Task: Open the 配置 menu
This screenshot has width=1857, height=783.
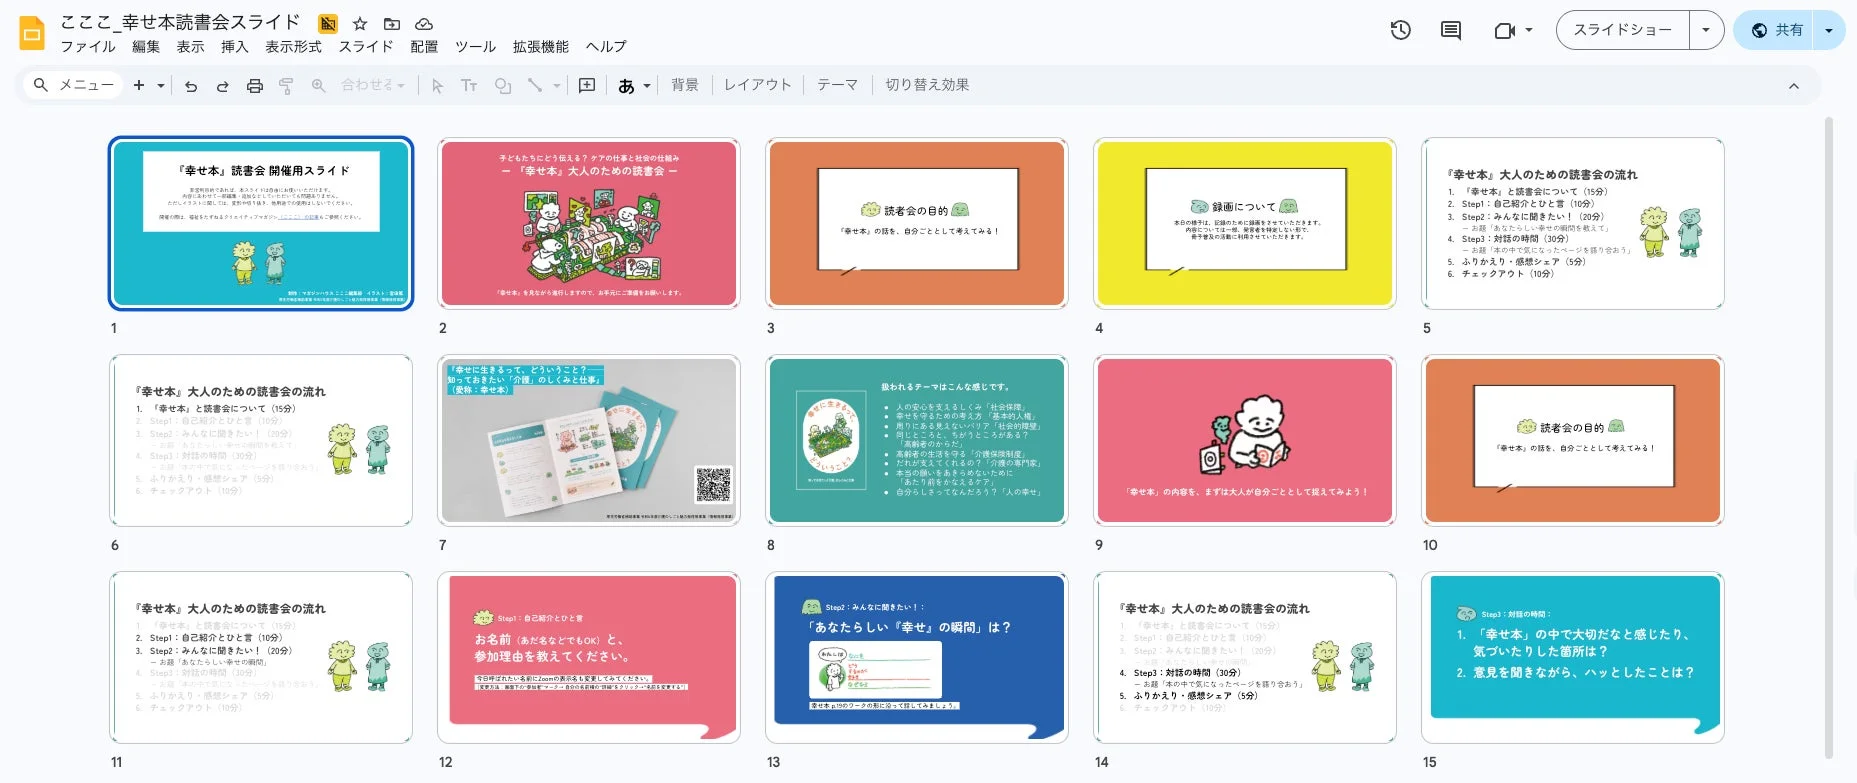Action: click(x=424, y=47)
